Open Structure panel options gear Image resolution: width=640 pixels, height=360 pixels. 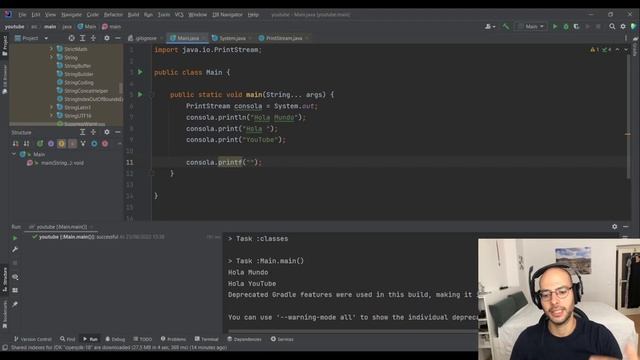point(107,132)
